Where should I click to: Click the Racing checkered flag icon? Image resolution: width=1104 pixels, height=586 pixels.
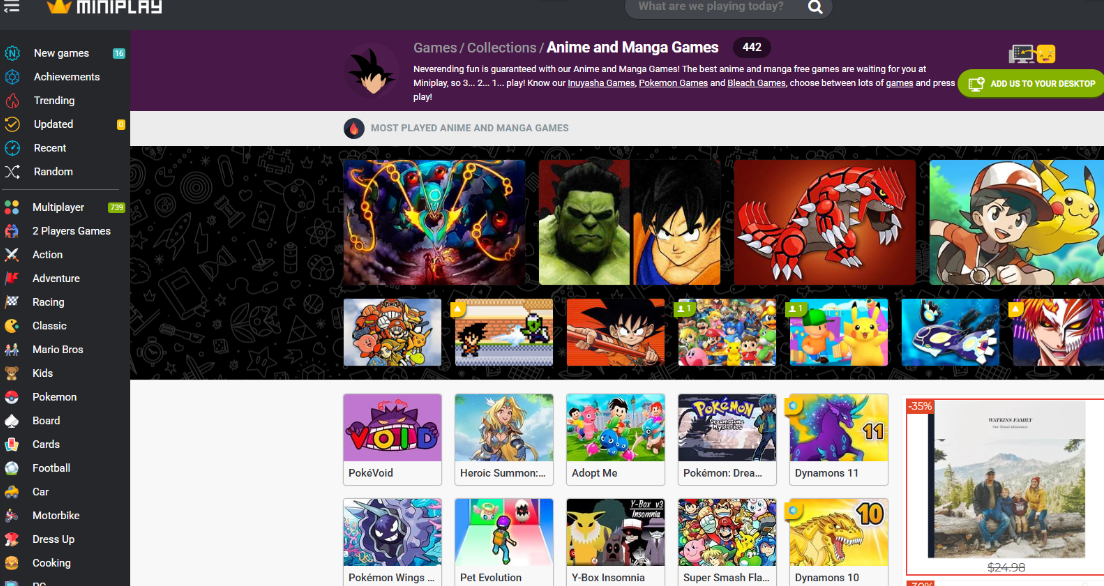click(12, 302)
